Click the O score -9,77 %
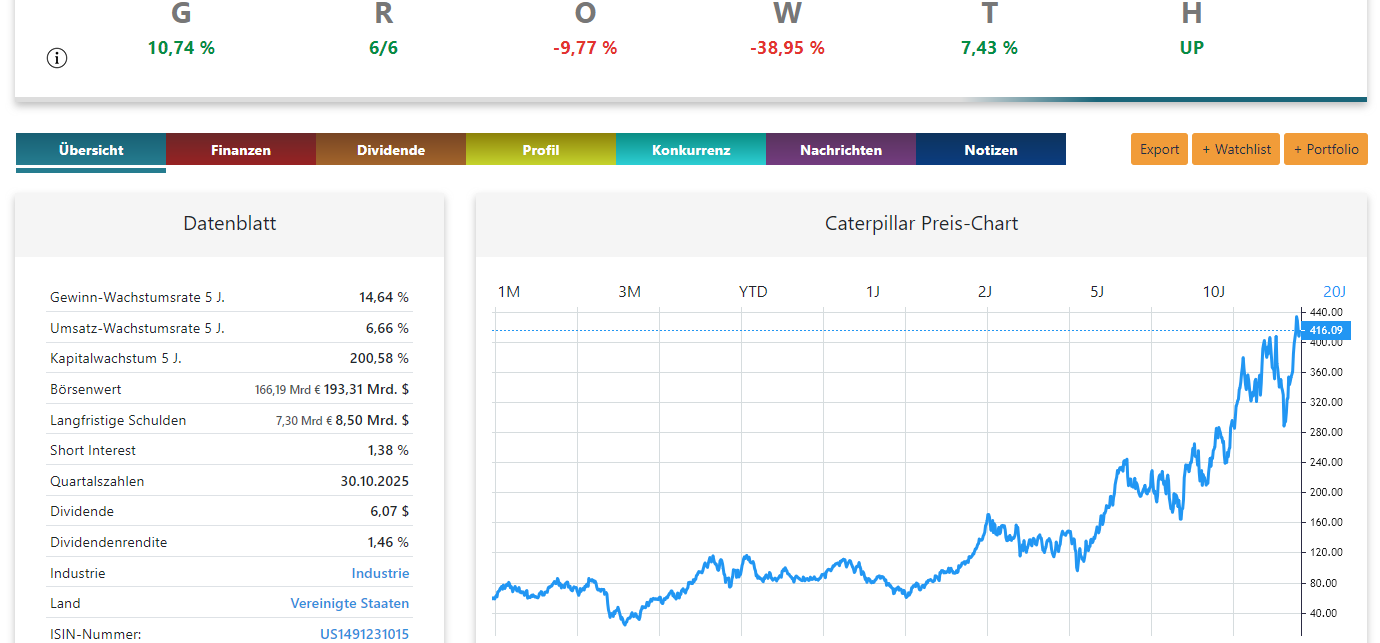 pyautogui.click(x=585, y=47)
